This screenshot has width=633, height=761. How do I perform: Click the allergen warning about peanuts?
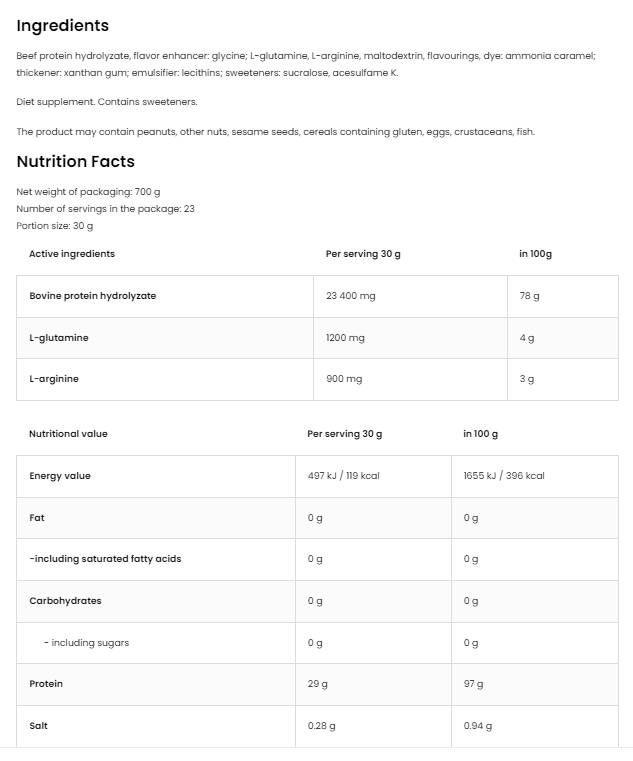click(x=276, y=132)
